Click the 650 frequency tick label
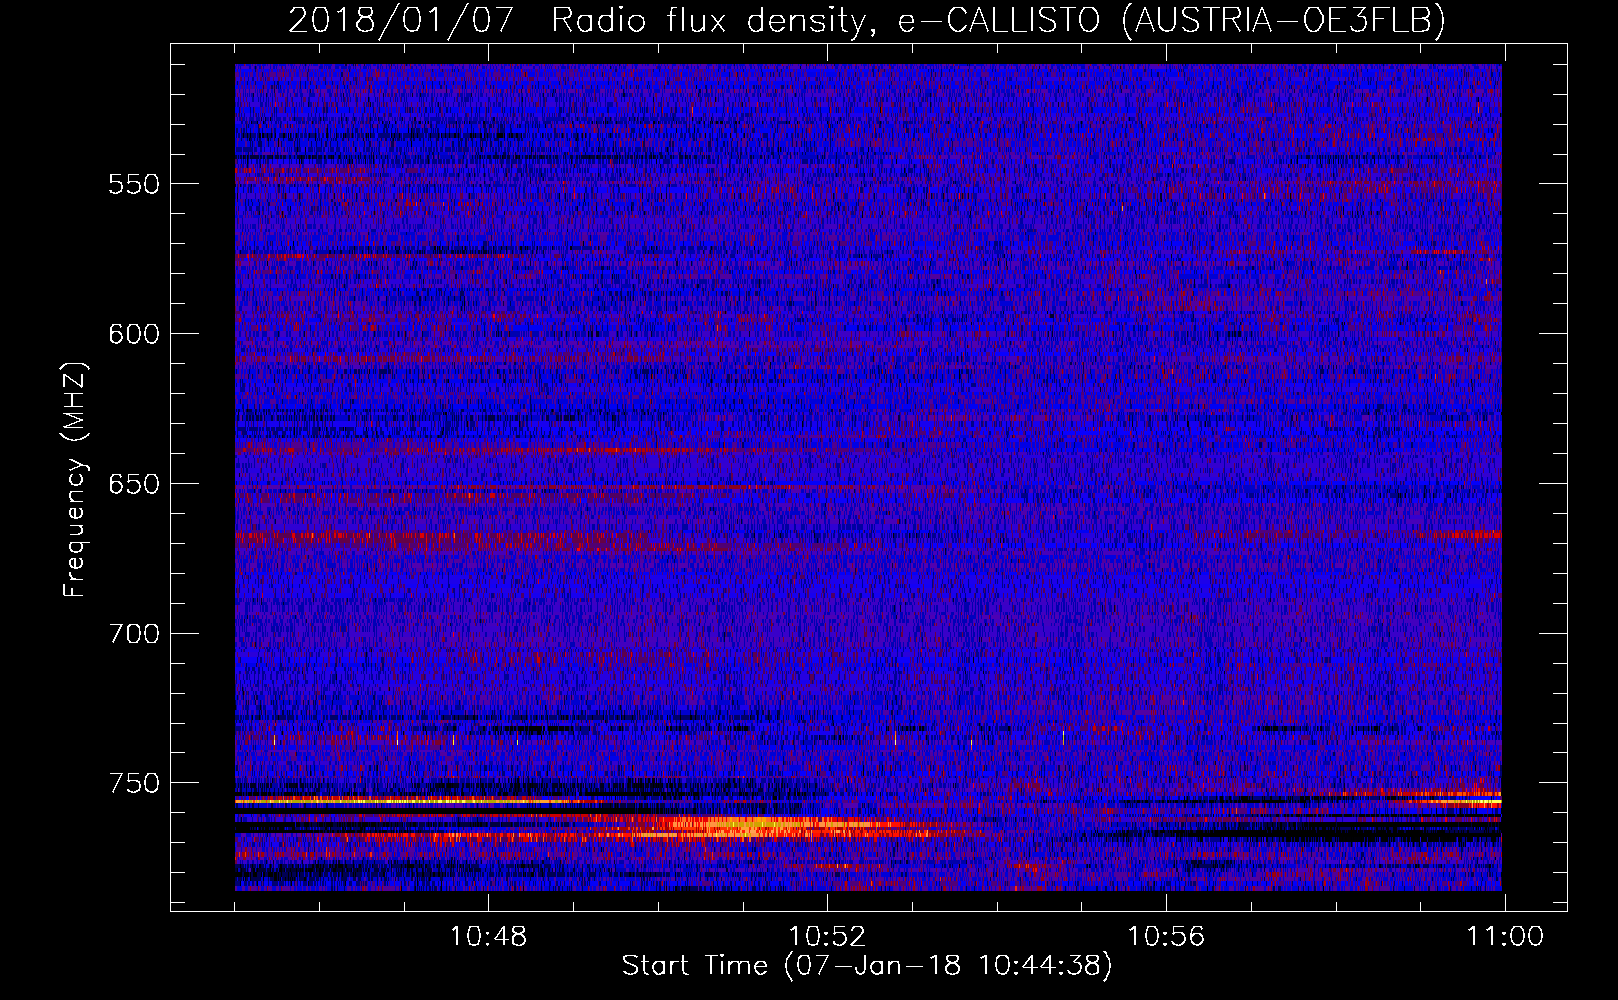This screenshot has width=1618, height=1000. click(x=134, y=484)
